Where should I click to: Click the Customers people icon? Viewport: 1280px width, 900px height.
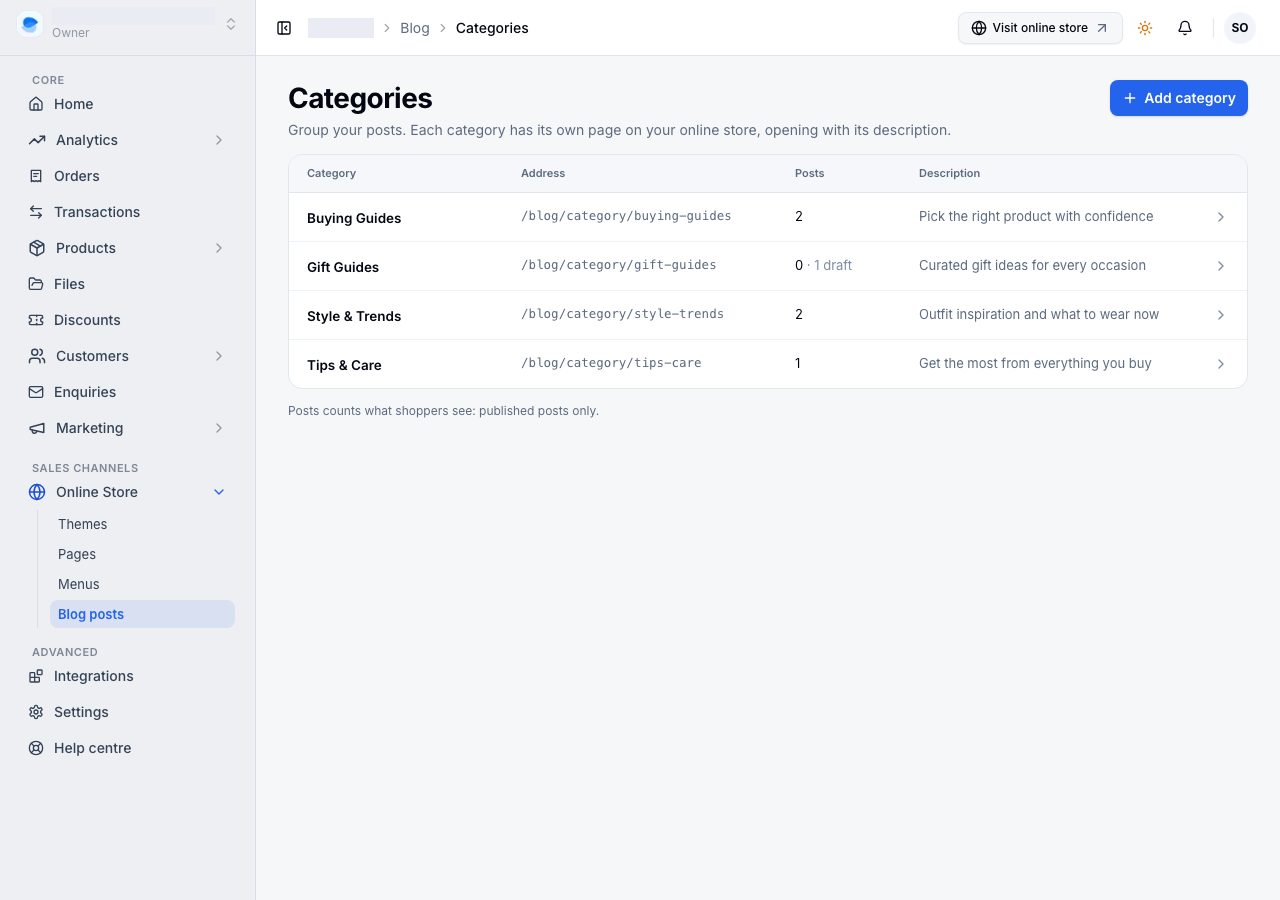tap(37, 356)
